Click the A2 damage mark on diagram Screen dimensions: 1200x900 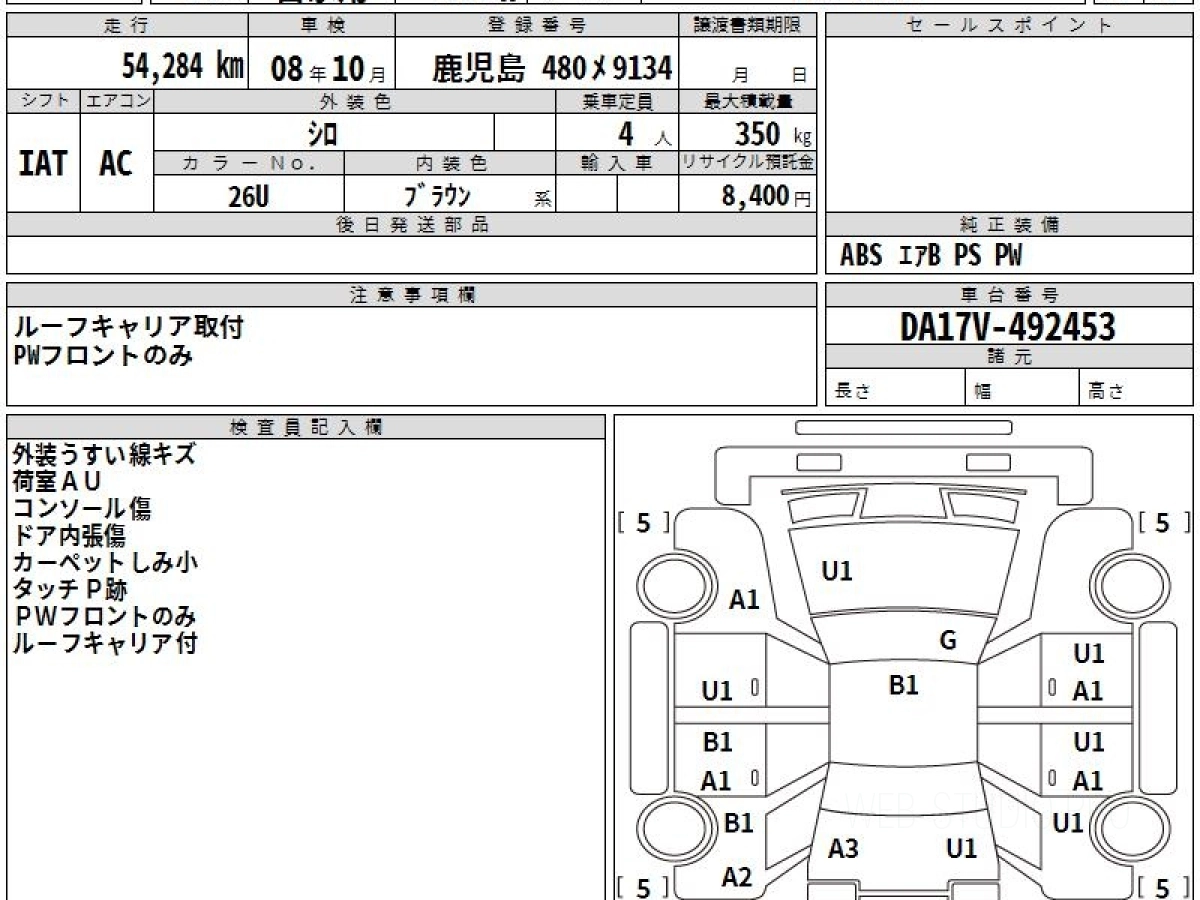[737, 878]
